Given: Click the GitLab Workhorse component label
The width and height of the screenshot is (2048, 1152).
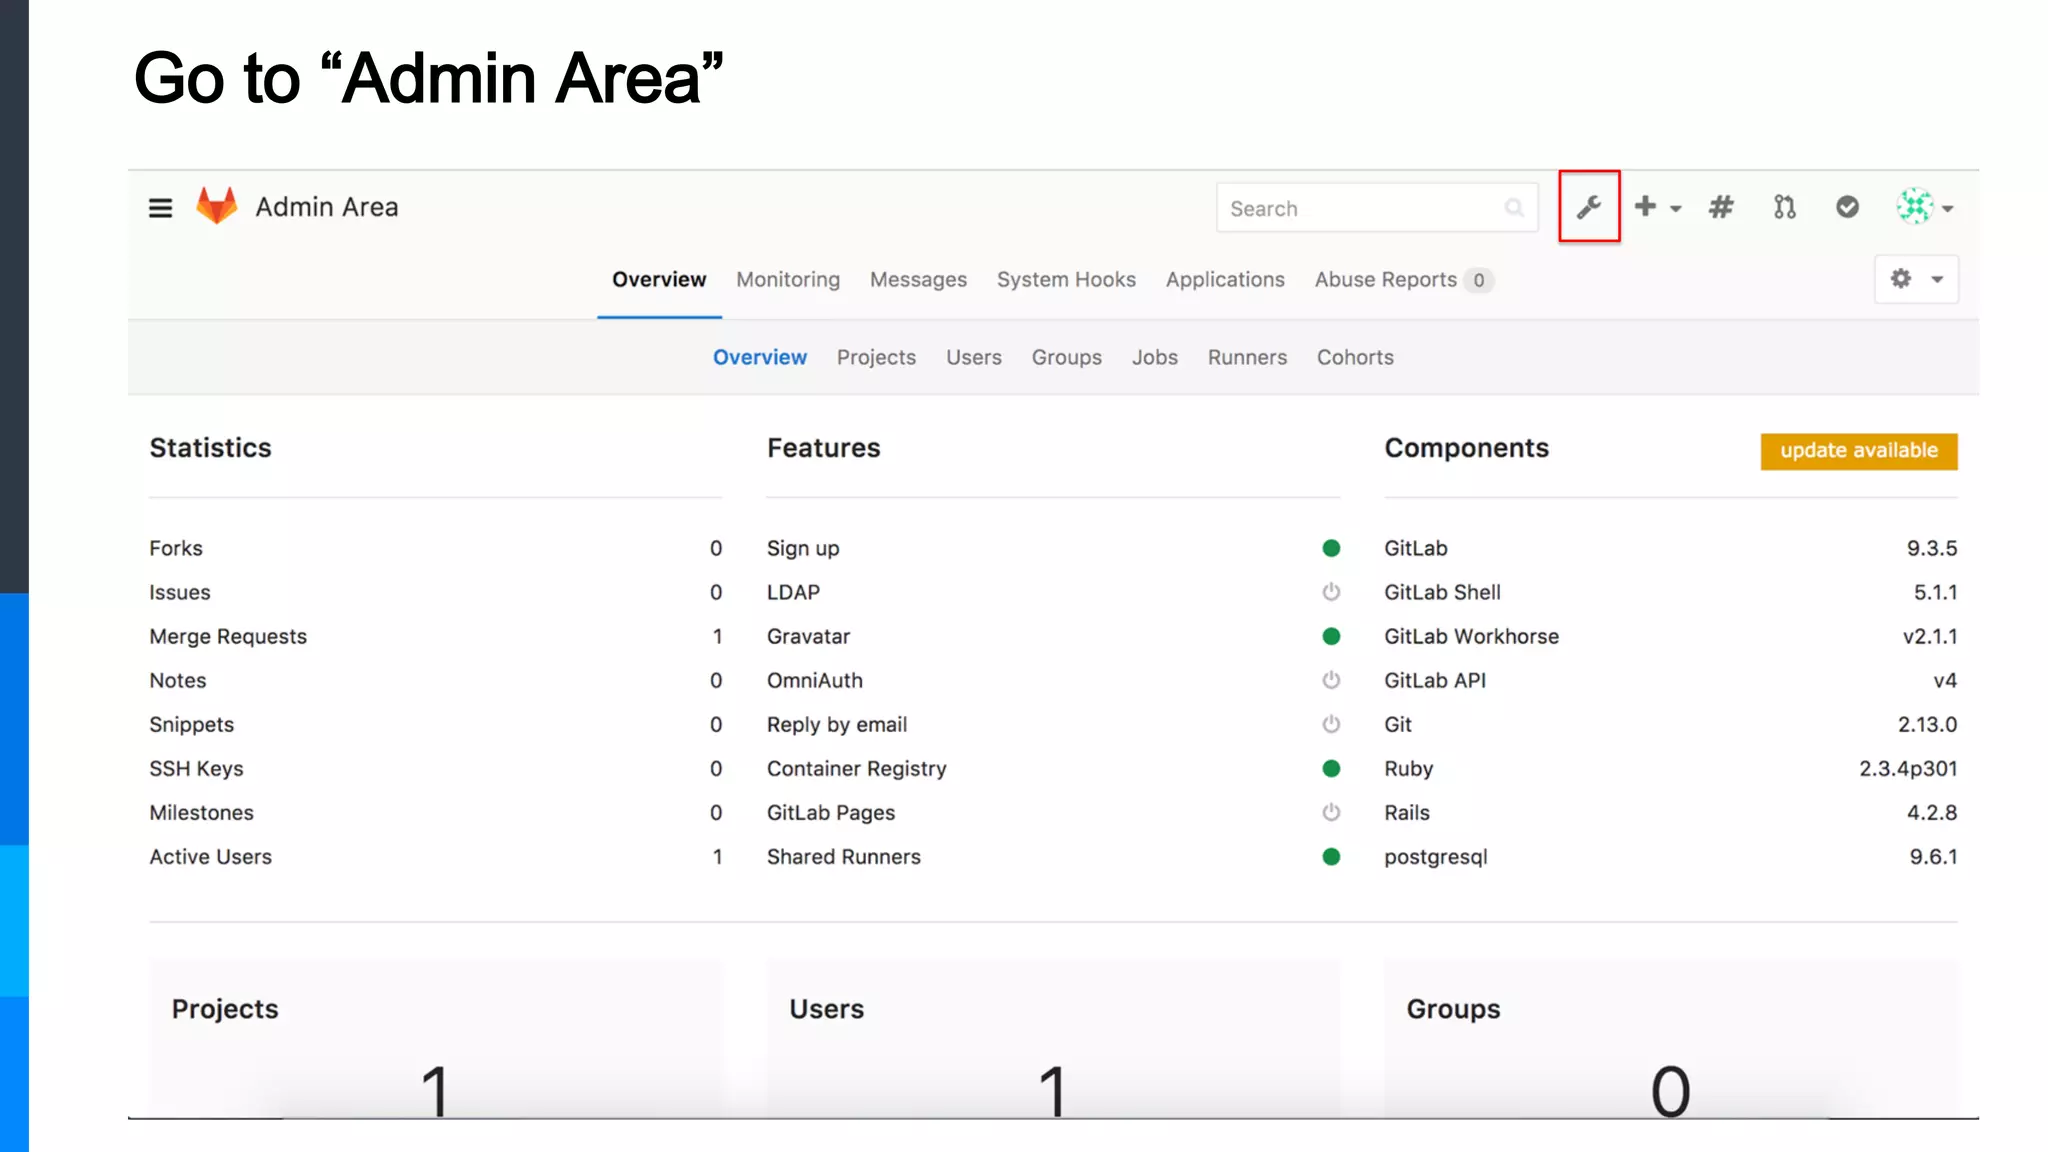Looking at the screenshot, I should click(x=1471, y=636).
